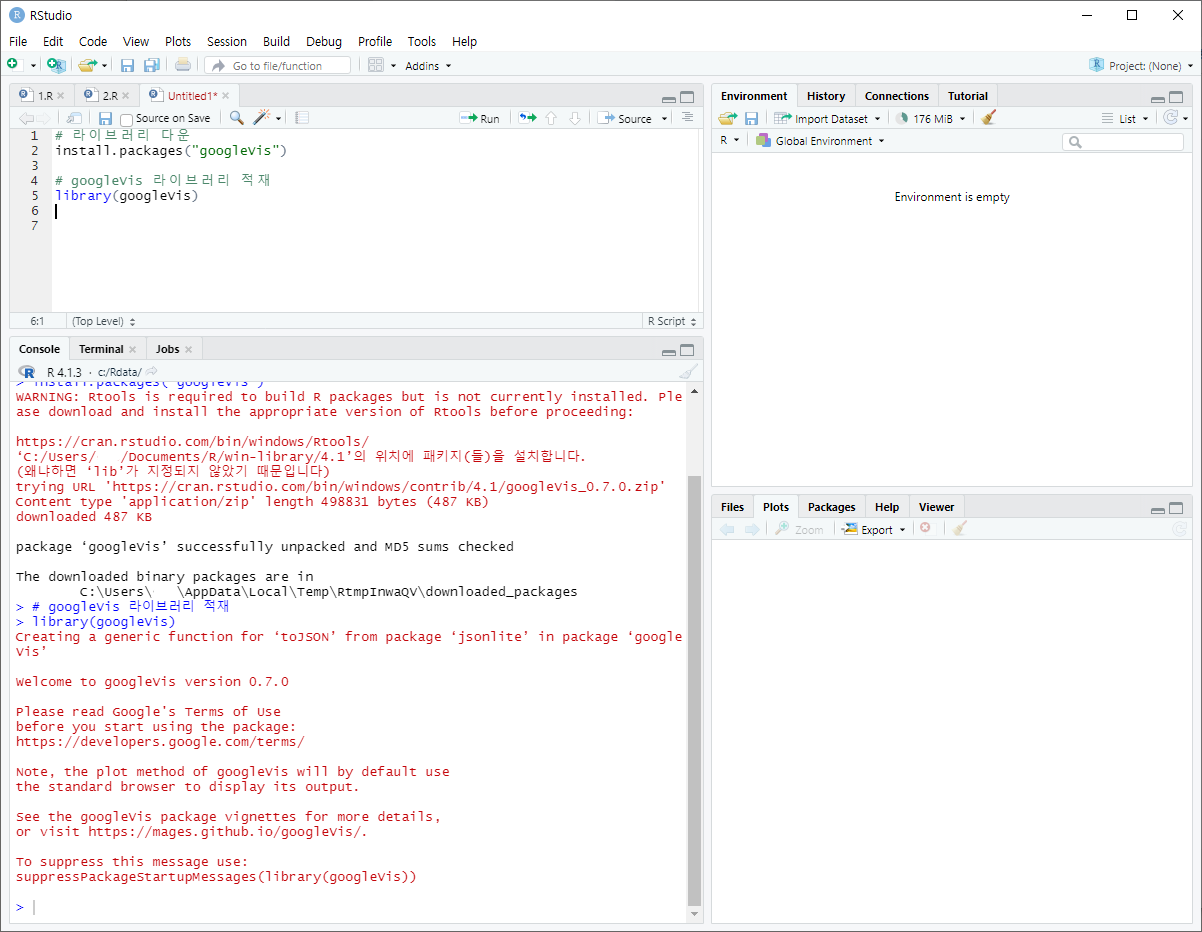Click the Re-run previous code region icon
The height and width of the screenshot is (932, 1202).
tap(527, 118)
